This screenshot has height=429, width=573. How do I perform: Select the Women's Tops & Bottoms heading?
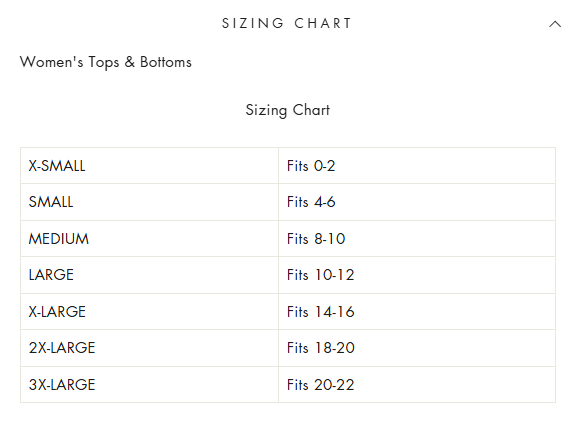click(x=106, y=62)
